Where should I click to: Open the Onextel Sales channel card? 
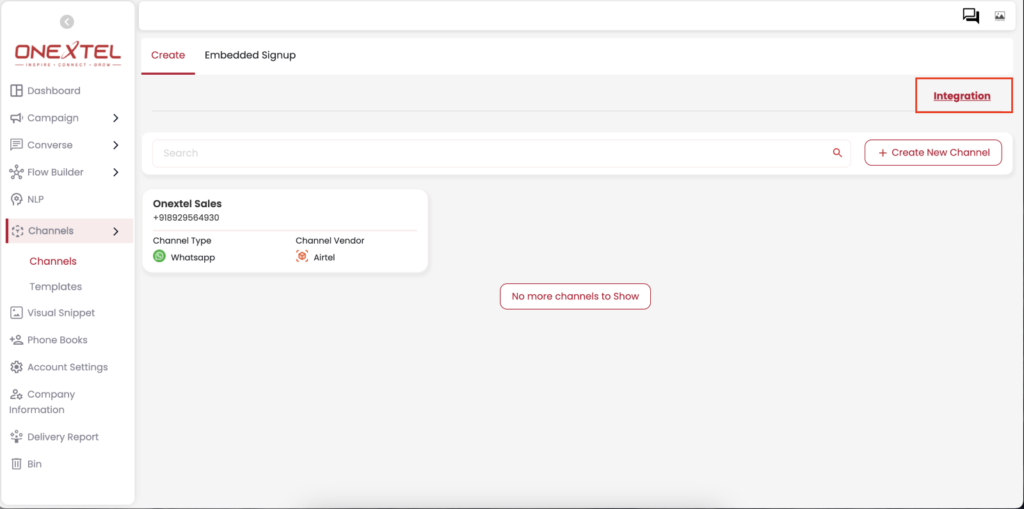[285, 231]
